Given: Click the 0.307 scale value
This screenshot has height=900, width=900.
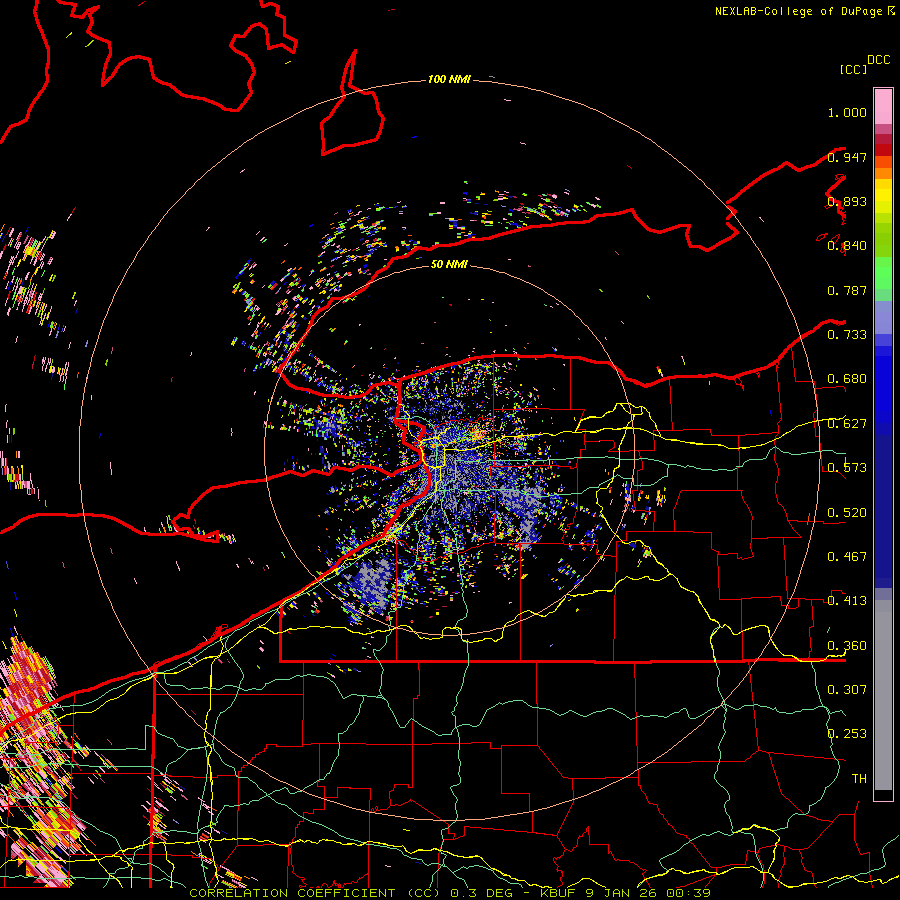Looking at the screenshot, I should [x=847, y=689].
